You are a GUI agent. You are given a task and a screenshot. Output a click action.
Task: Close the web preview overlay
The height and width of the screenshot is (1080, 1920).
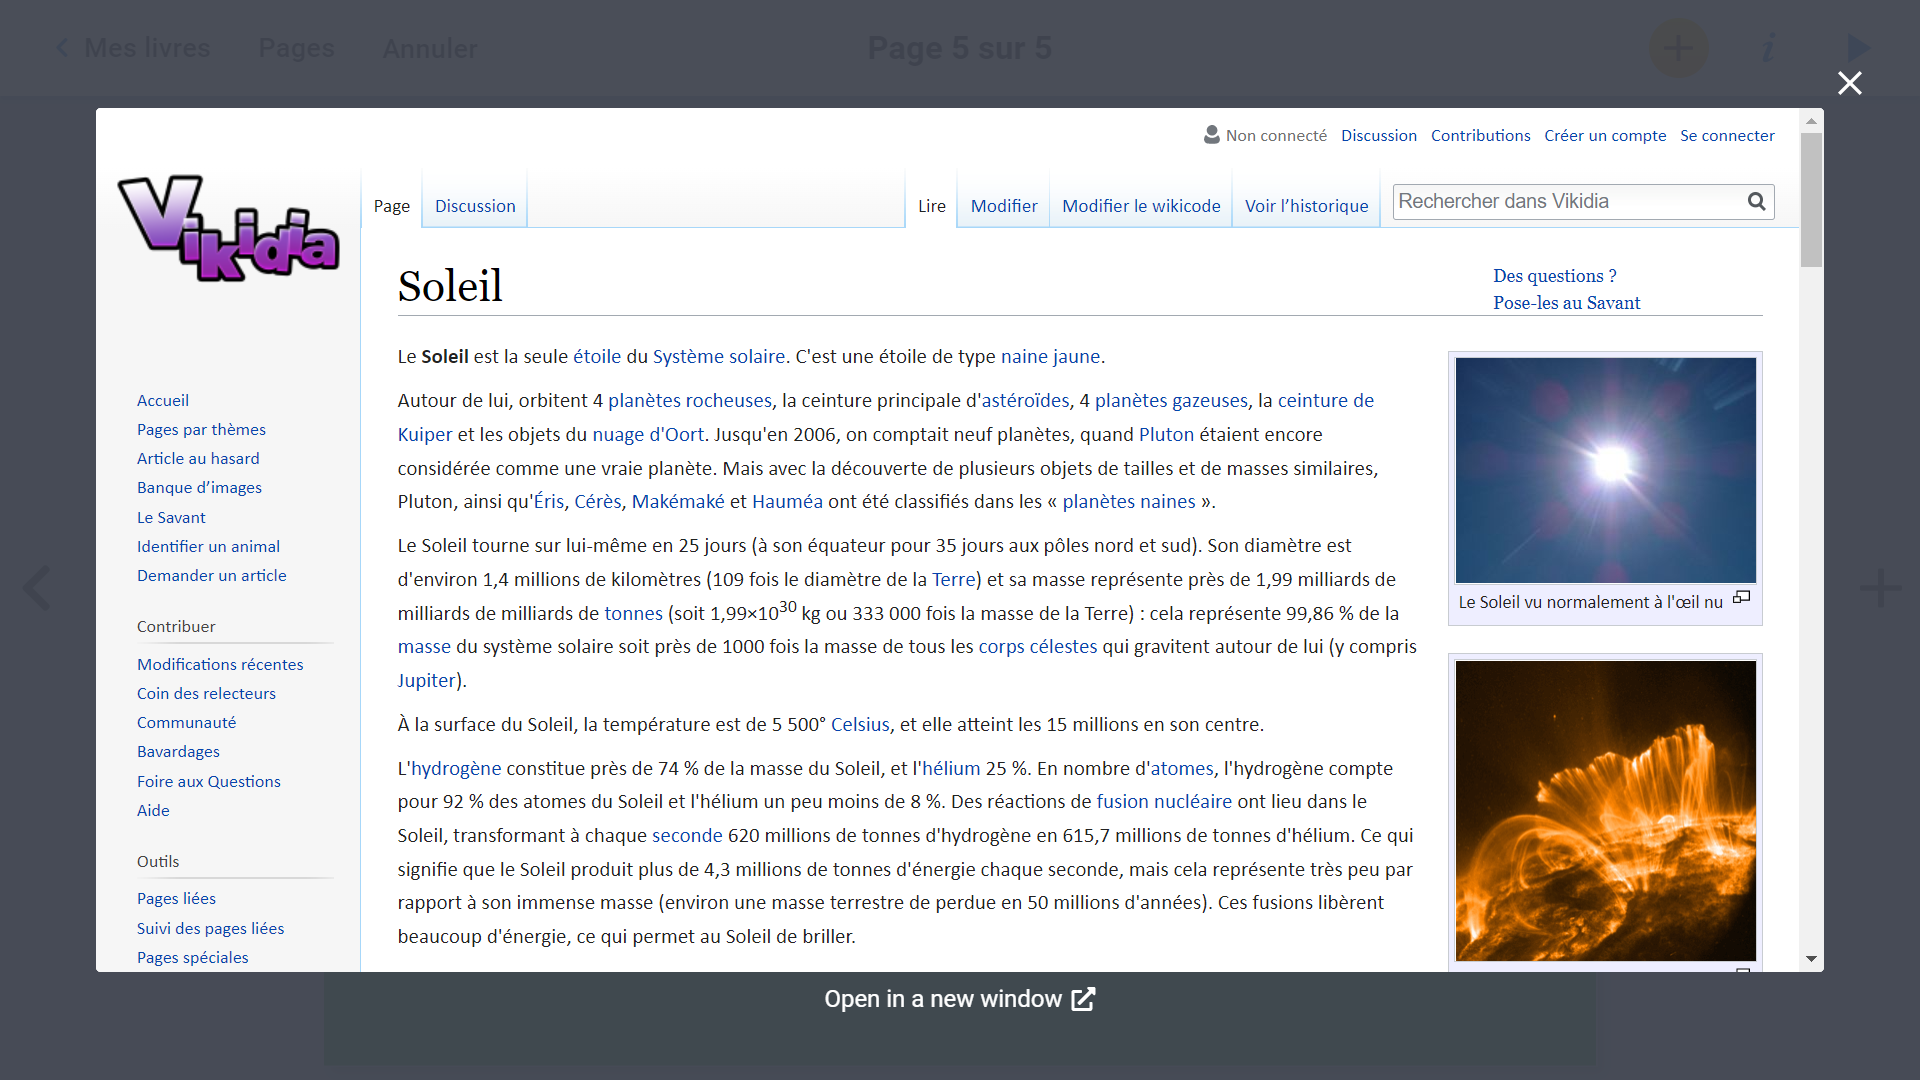pos(1849,83)
